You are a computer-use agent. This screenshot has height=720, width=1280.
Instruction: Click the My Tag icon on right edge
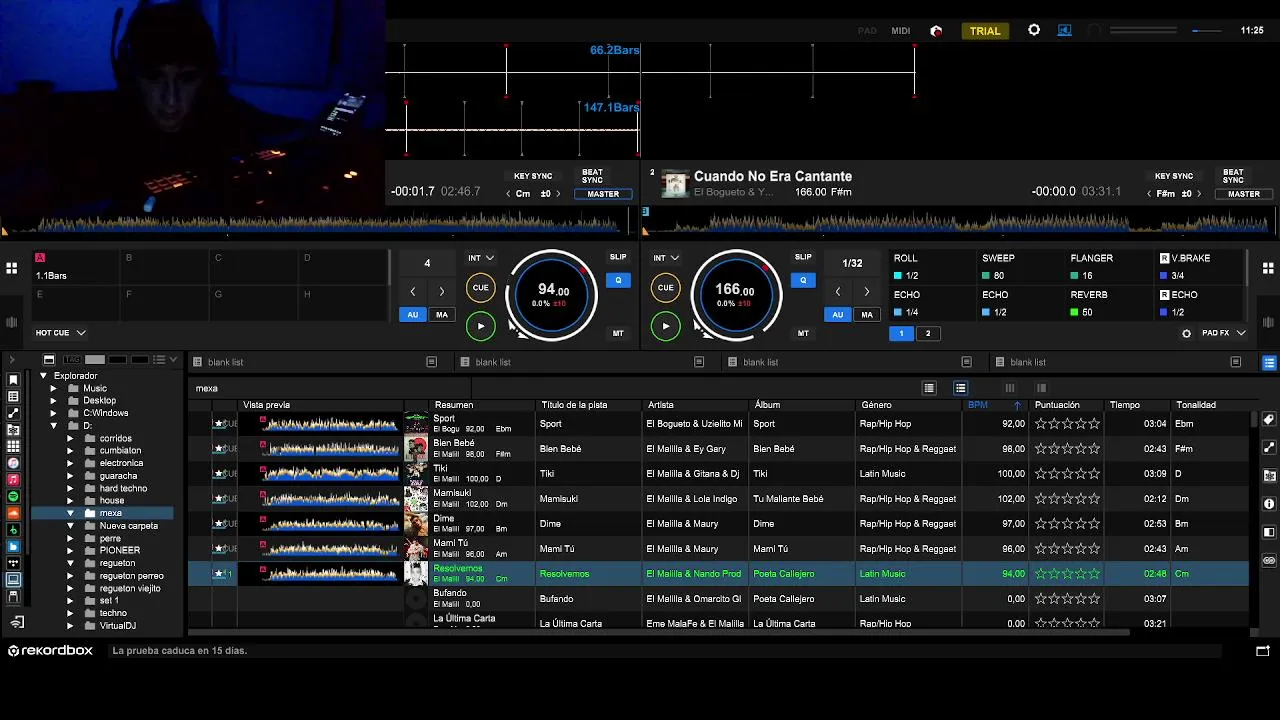(x=1269, y=420)
